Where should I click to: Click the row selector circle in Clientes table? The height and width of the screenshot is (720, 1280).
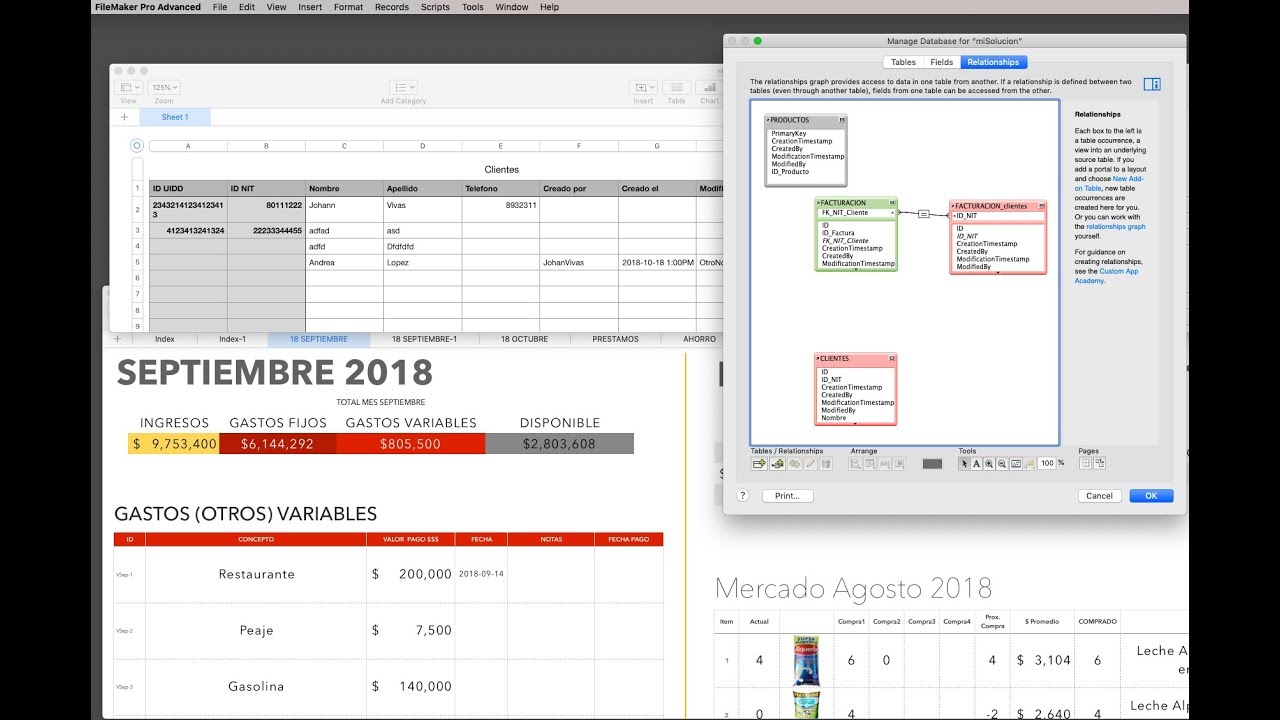(137, 145)
